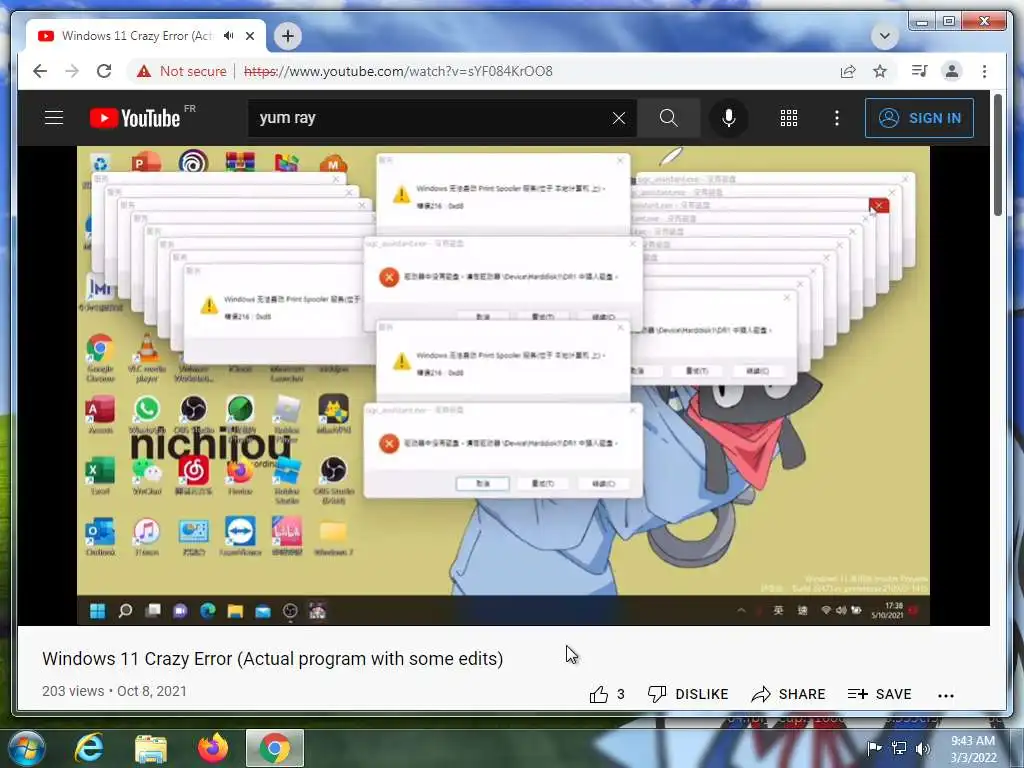Click the page vertical scrollbar thumb

pos(997,155)
